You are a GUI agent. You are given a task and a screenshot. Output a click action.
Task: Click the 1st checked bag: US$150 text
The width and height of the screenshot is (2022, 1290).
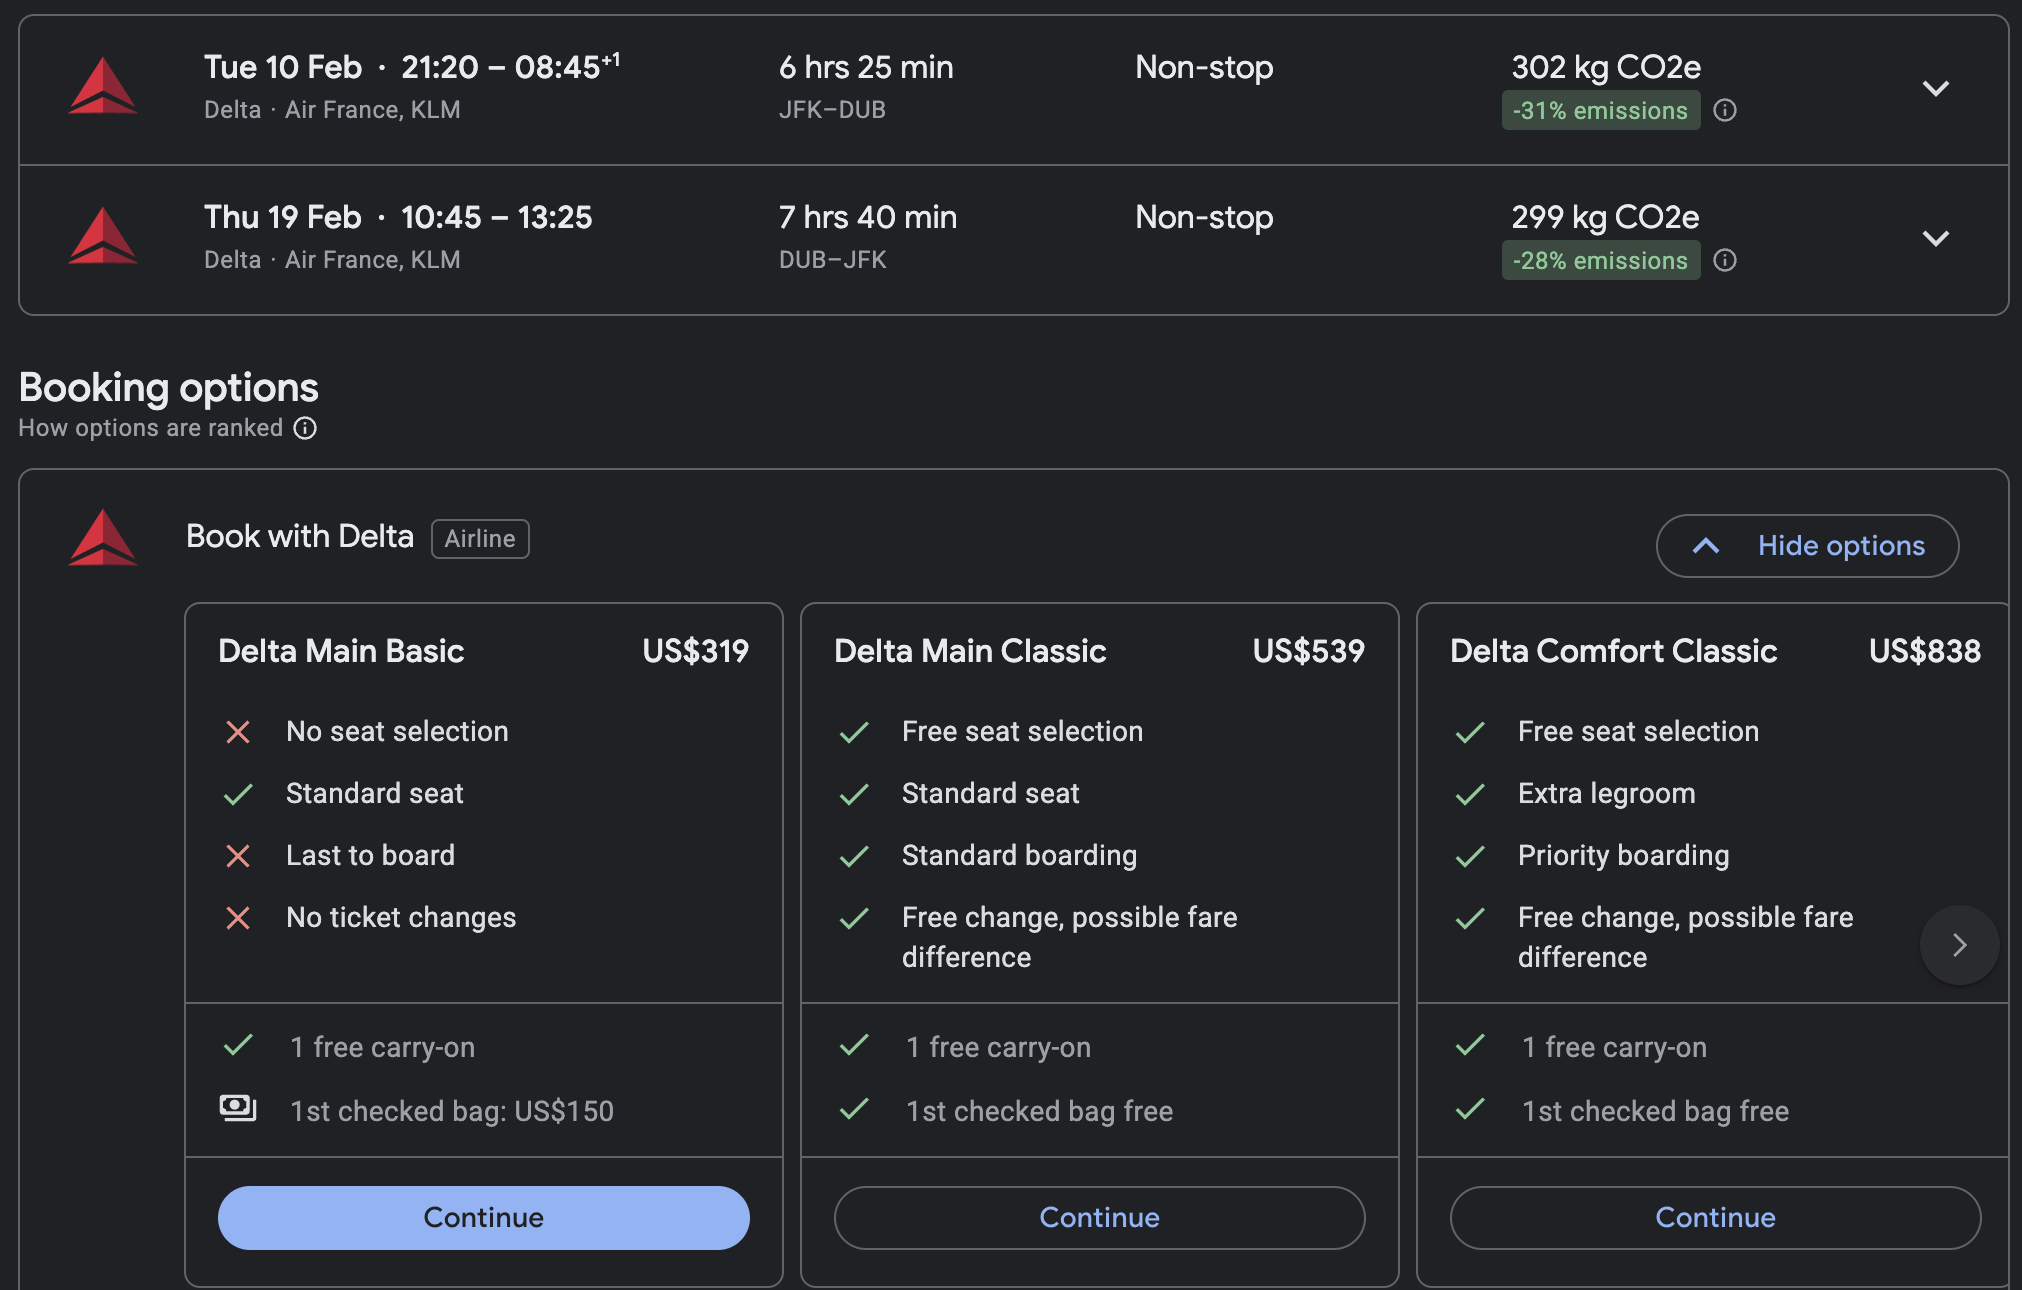(452, 1111)
